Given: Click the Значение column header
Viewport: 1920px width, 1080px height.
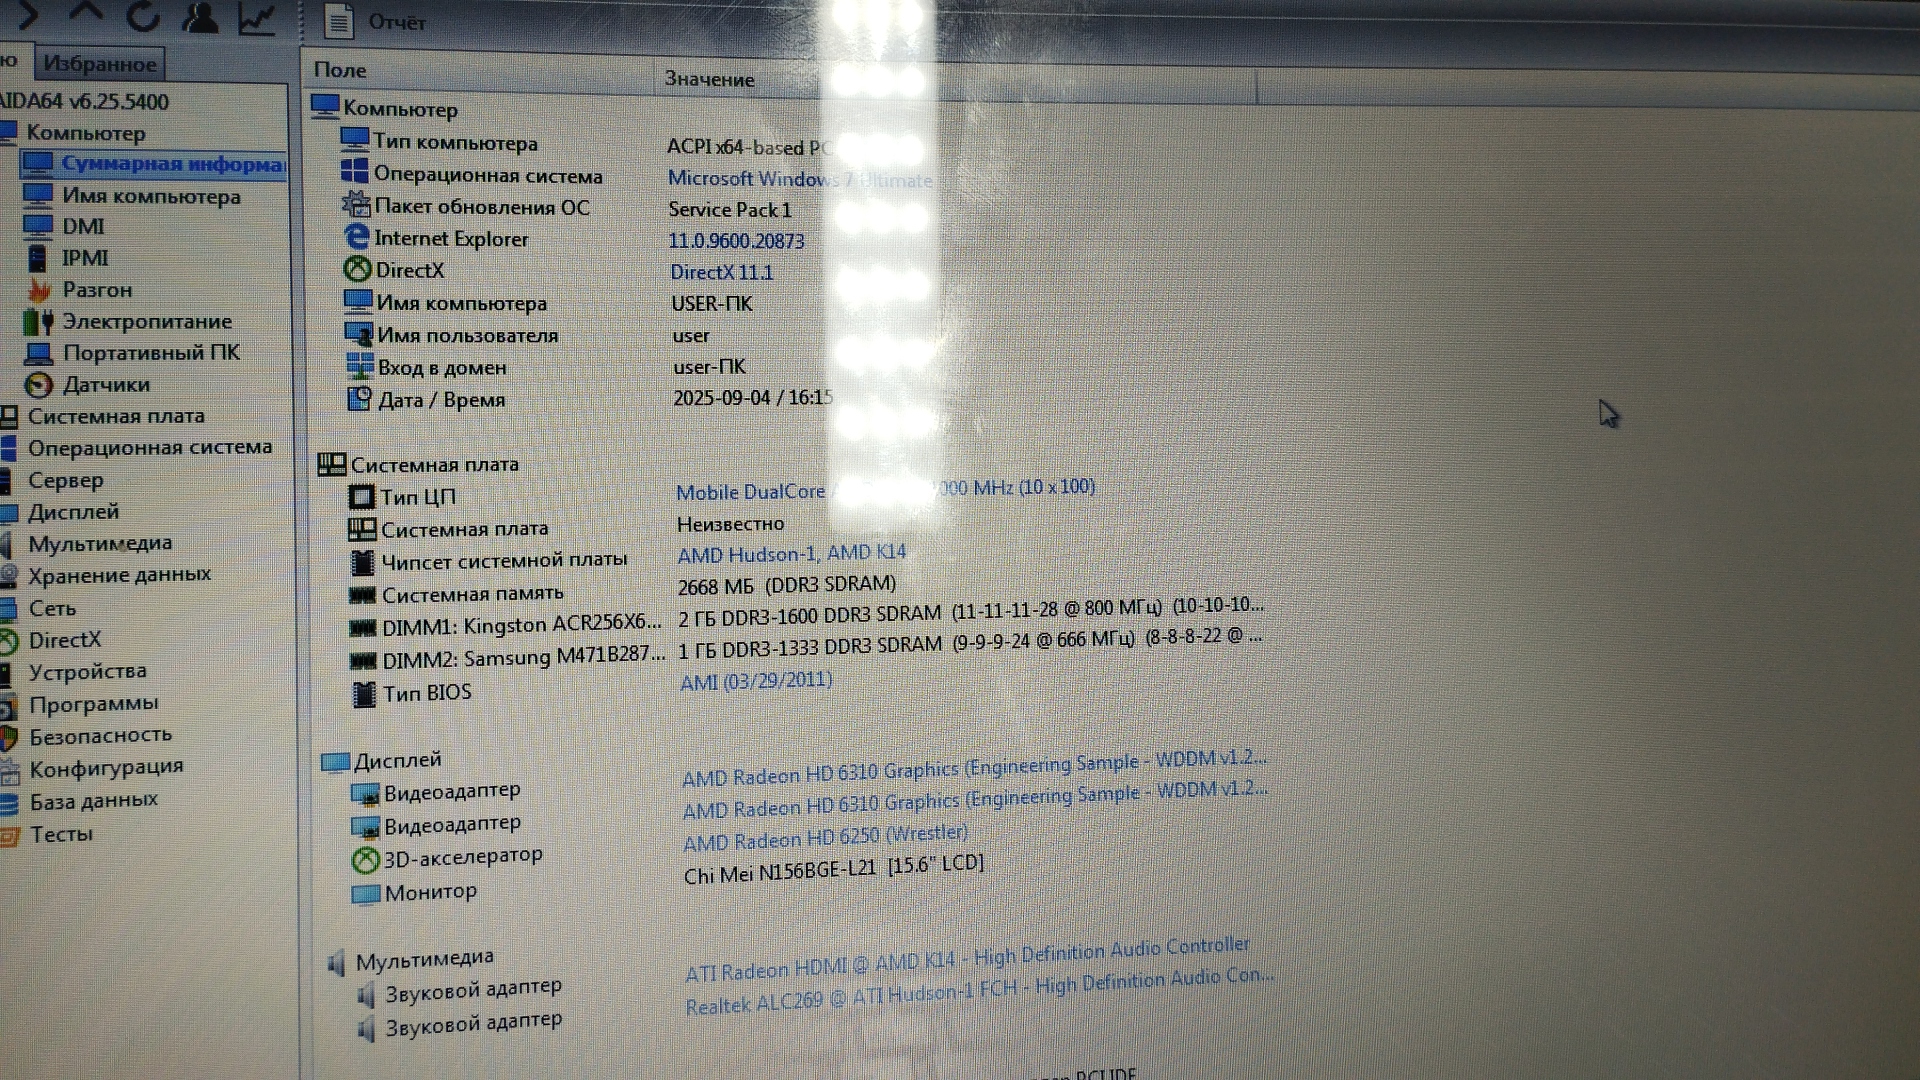Looking at the screenshot, I should coord(709,79).
